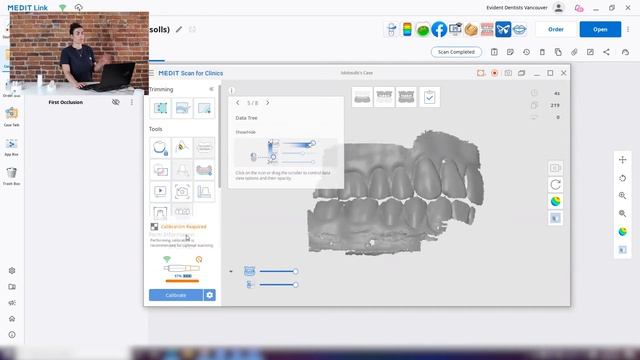Viewport: 640px width, 360px height.
Task: Open Case Talk in left sidebar
Action: [x=11, y=117]
